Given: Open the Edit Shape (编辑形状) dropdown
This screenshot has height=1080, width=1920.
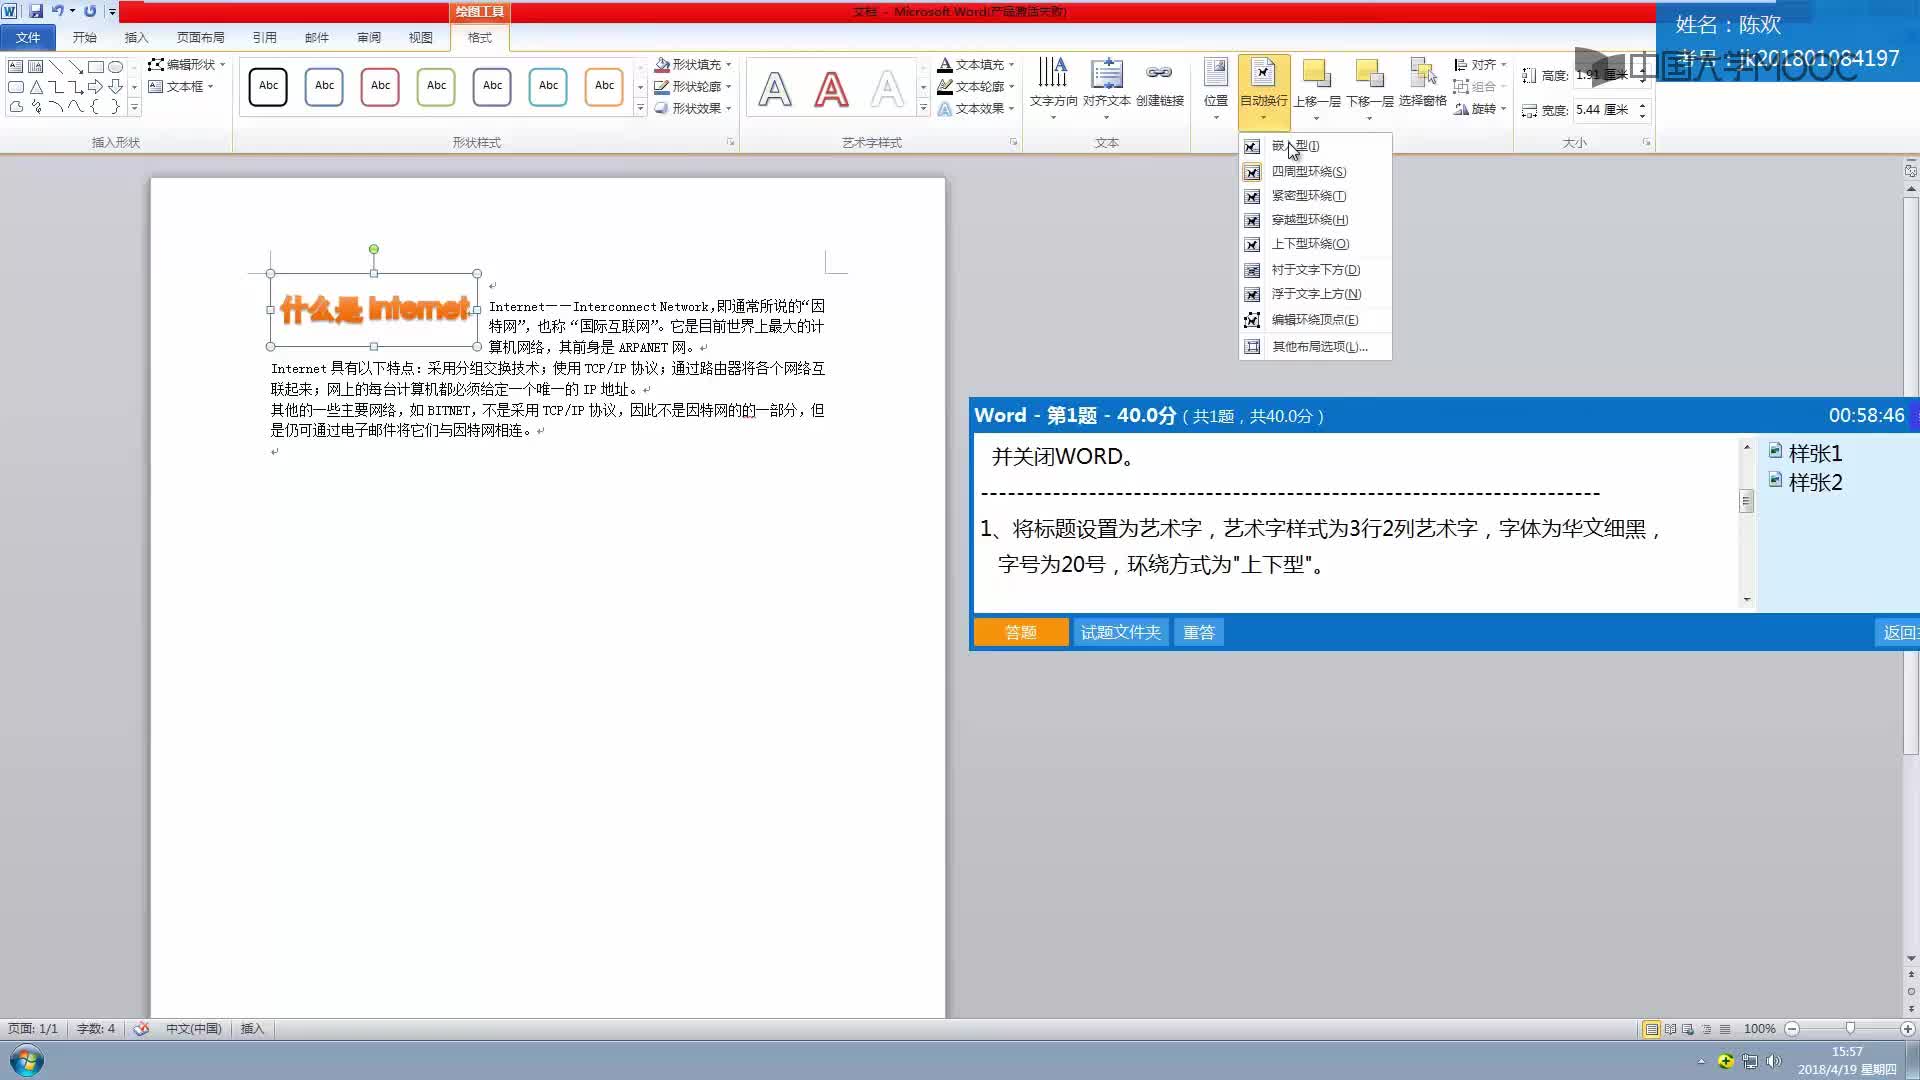Looking at the screenshot, I should point(186,64).
